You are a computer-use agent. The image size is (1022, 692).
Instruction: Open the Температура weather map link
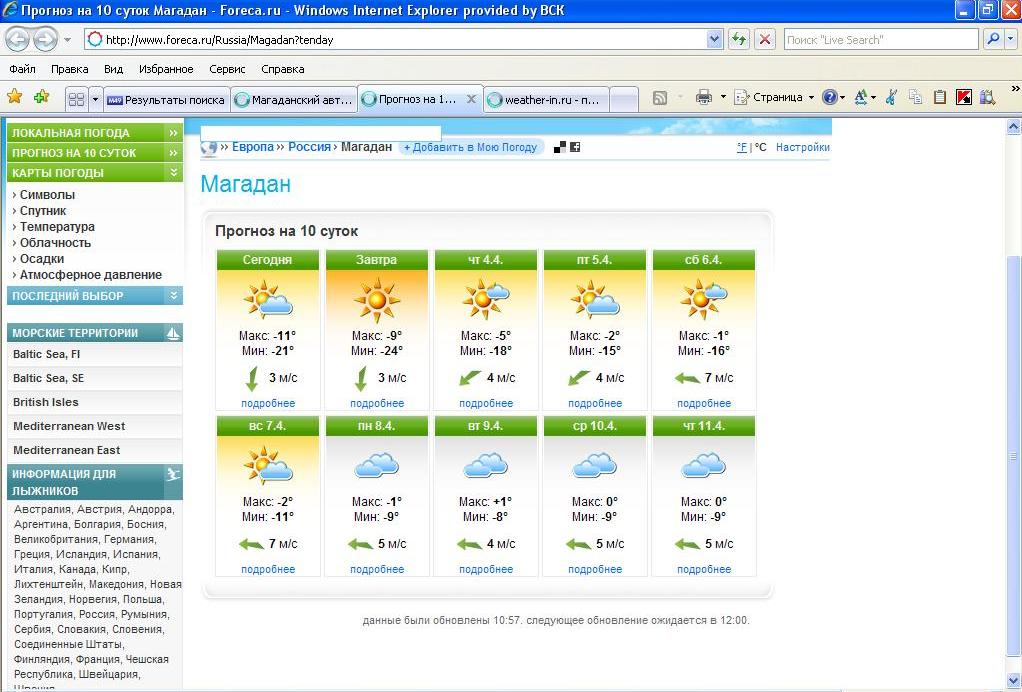(x=57, y=227)
